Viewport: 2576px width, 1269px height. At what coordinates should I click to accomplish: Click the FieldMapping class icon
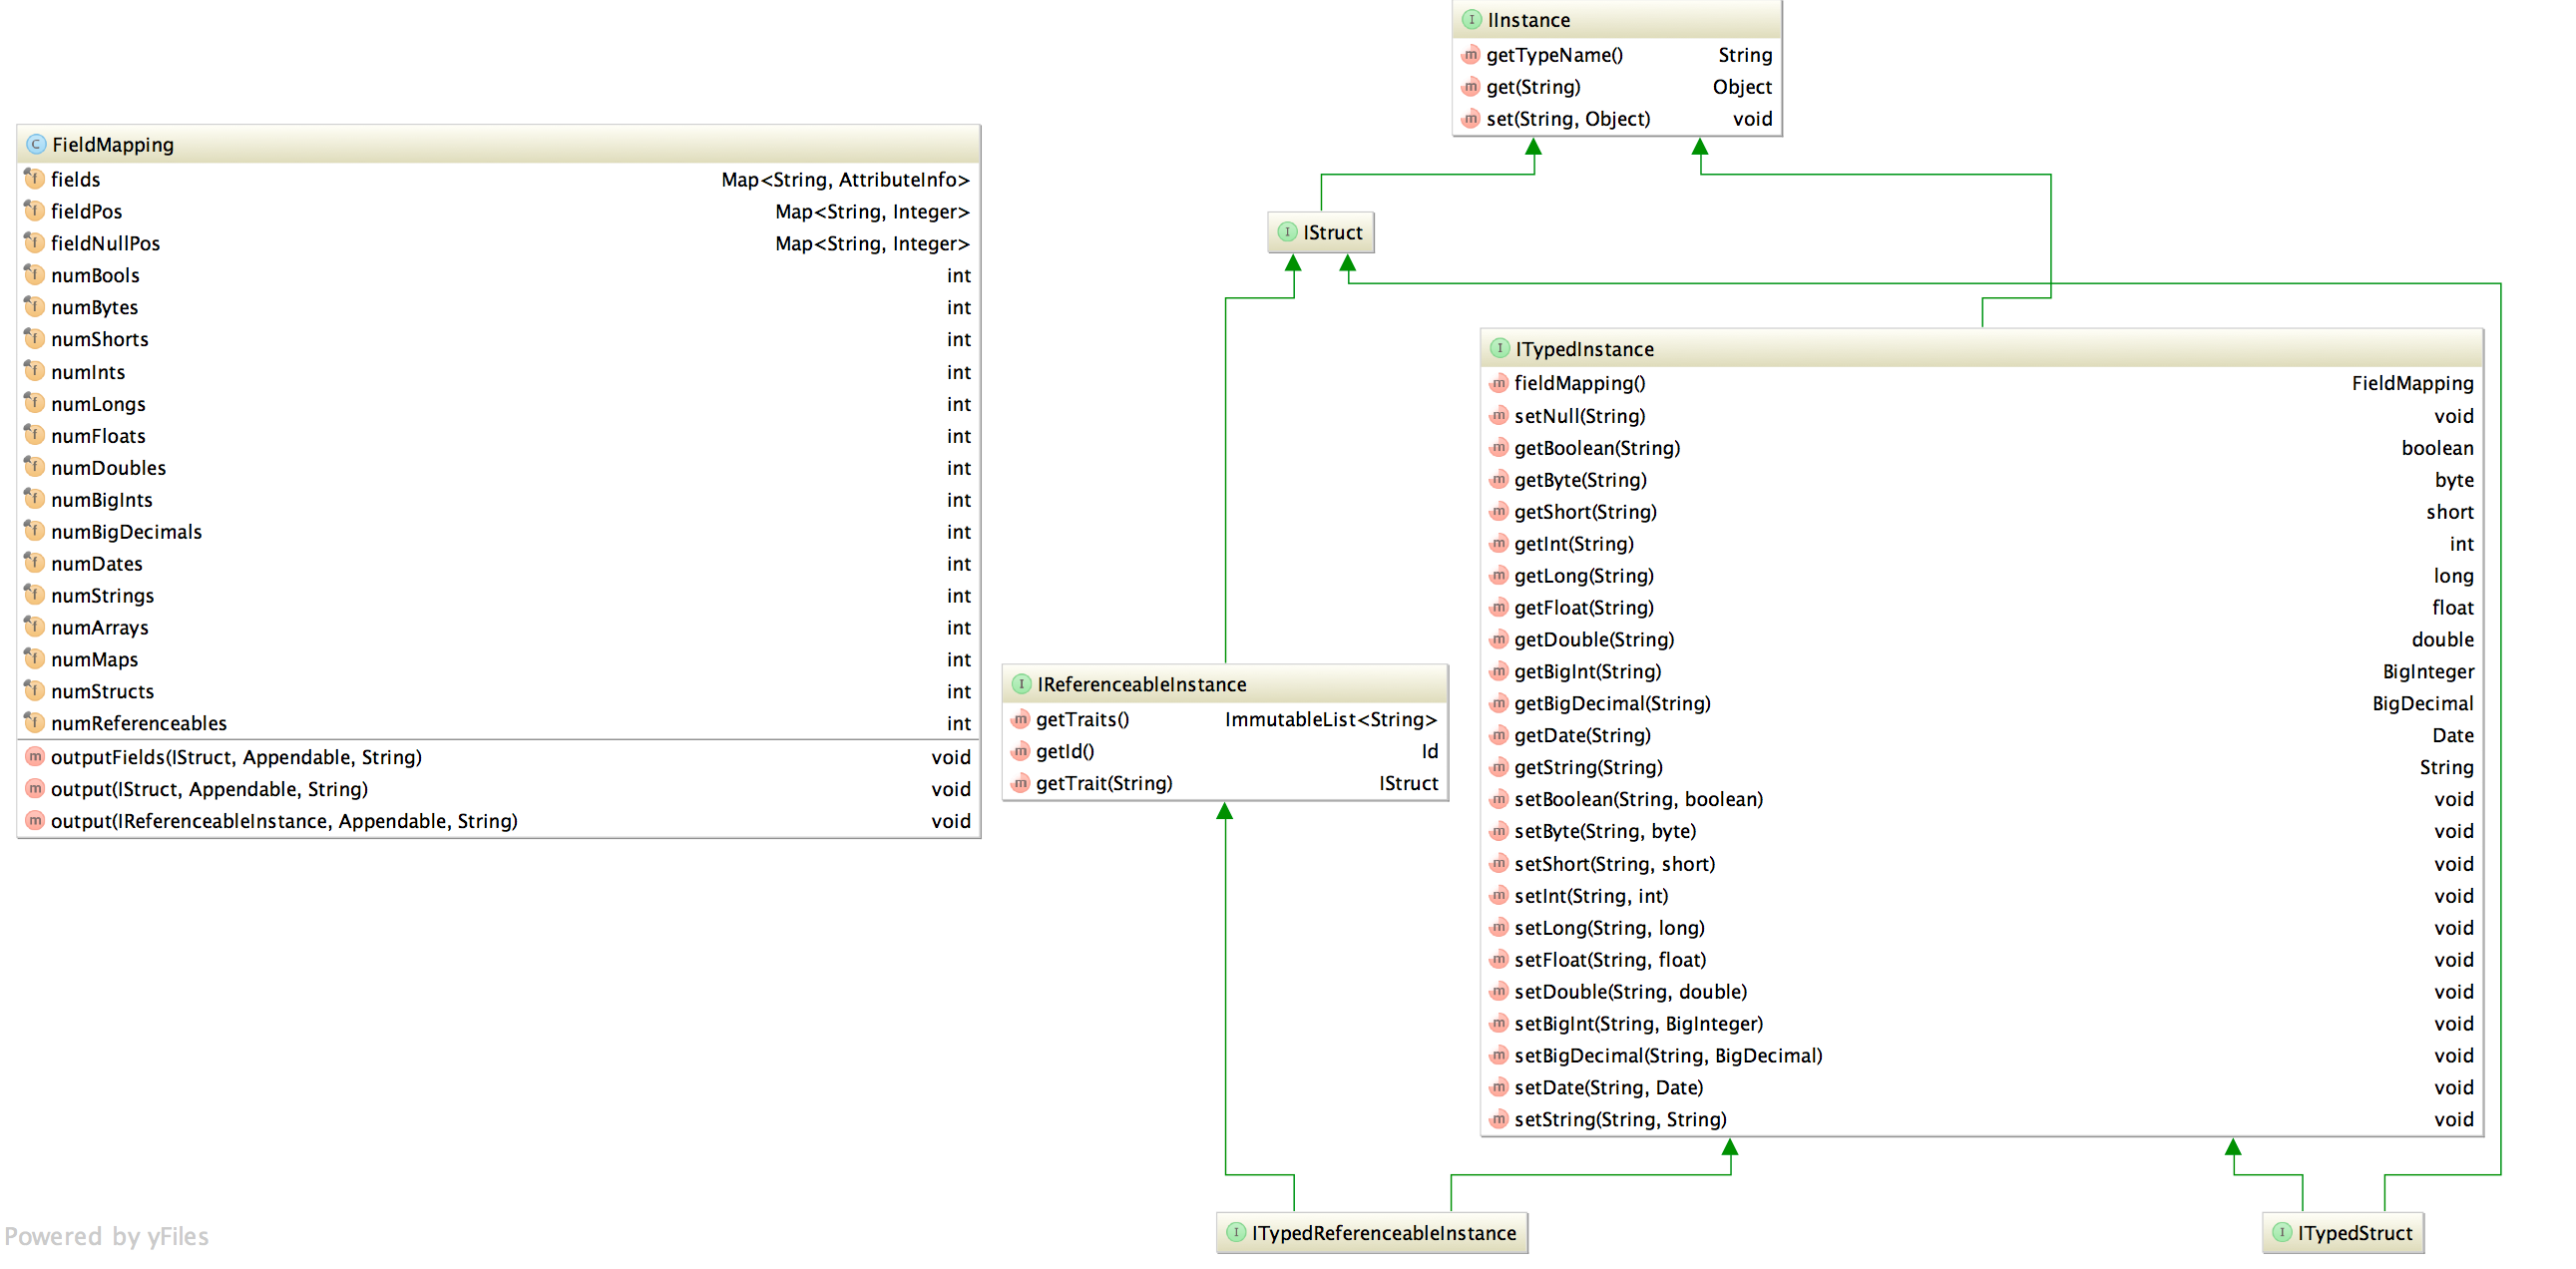[36, 144]
